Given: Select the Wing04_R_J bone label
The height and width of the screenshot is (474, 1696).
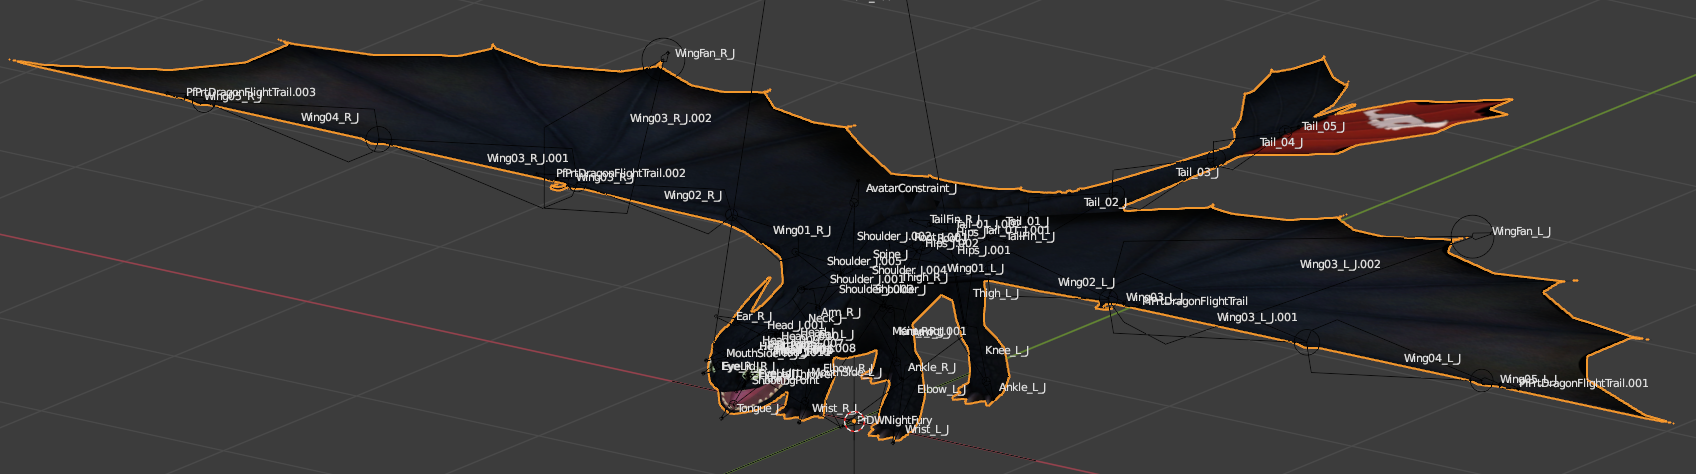Looking at the screenshot, I should (x=330, y=118).
